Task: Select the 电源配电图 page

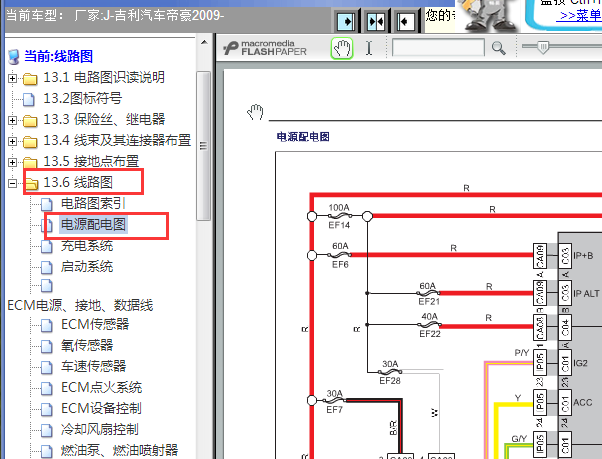Action: click(x=93, y=225)
